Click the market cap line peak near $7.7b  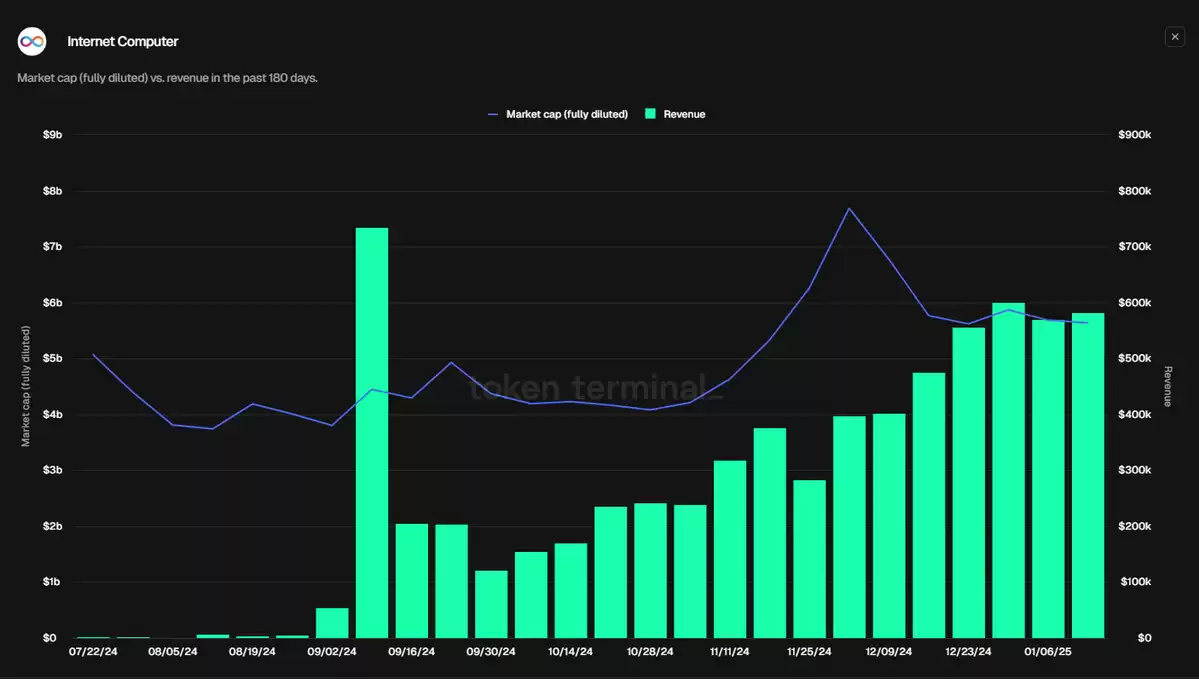pos(849,208)
